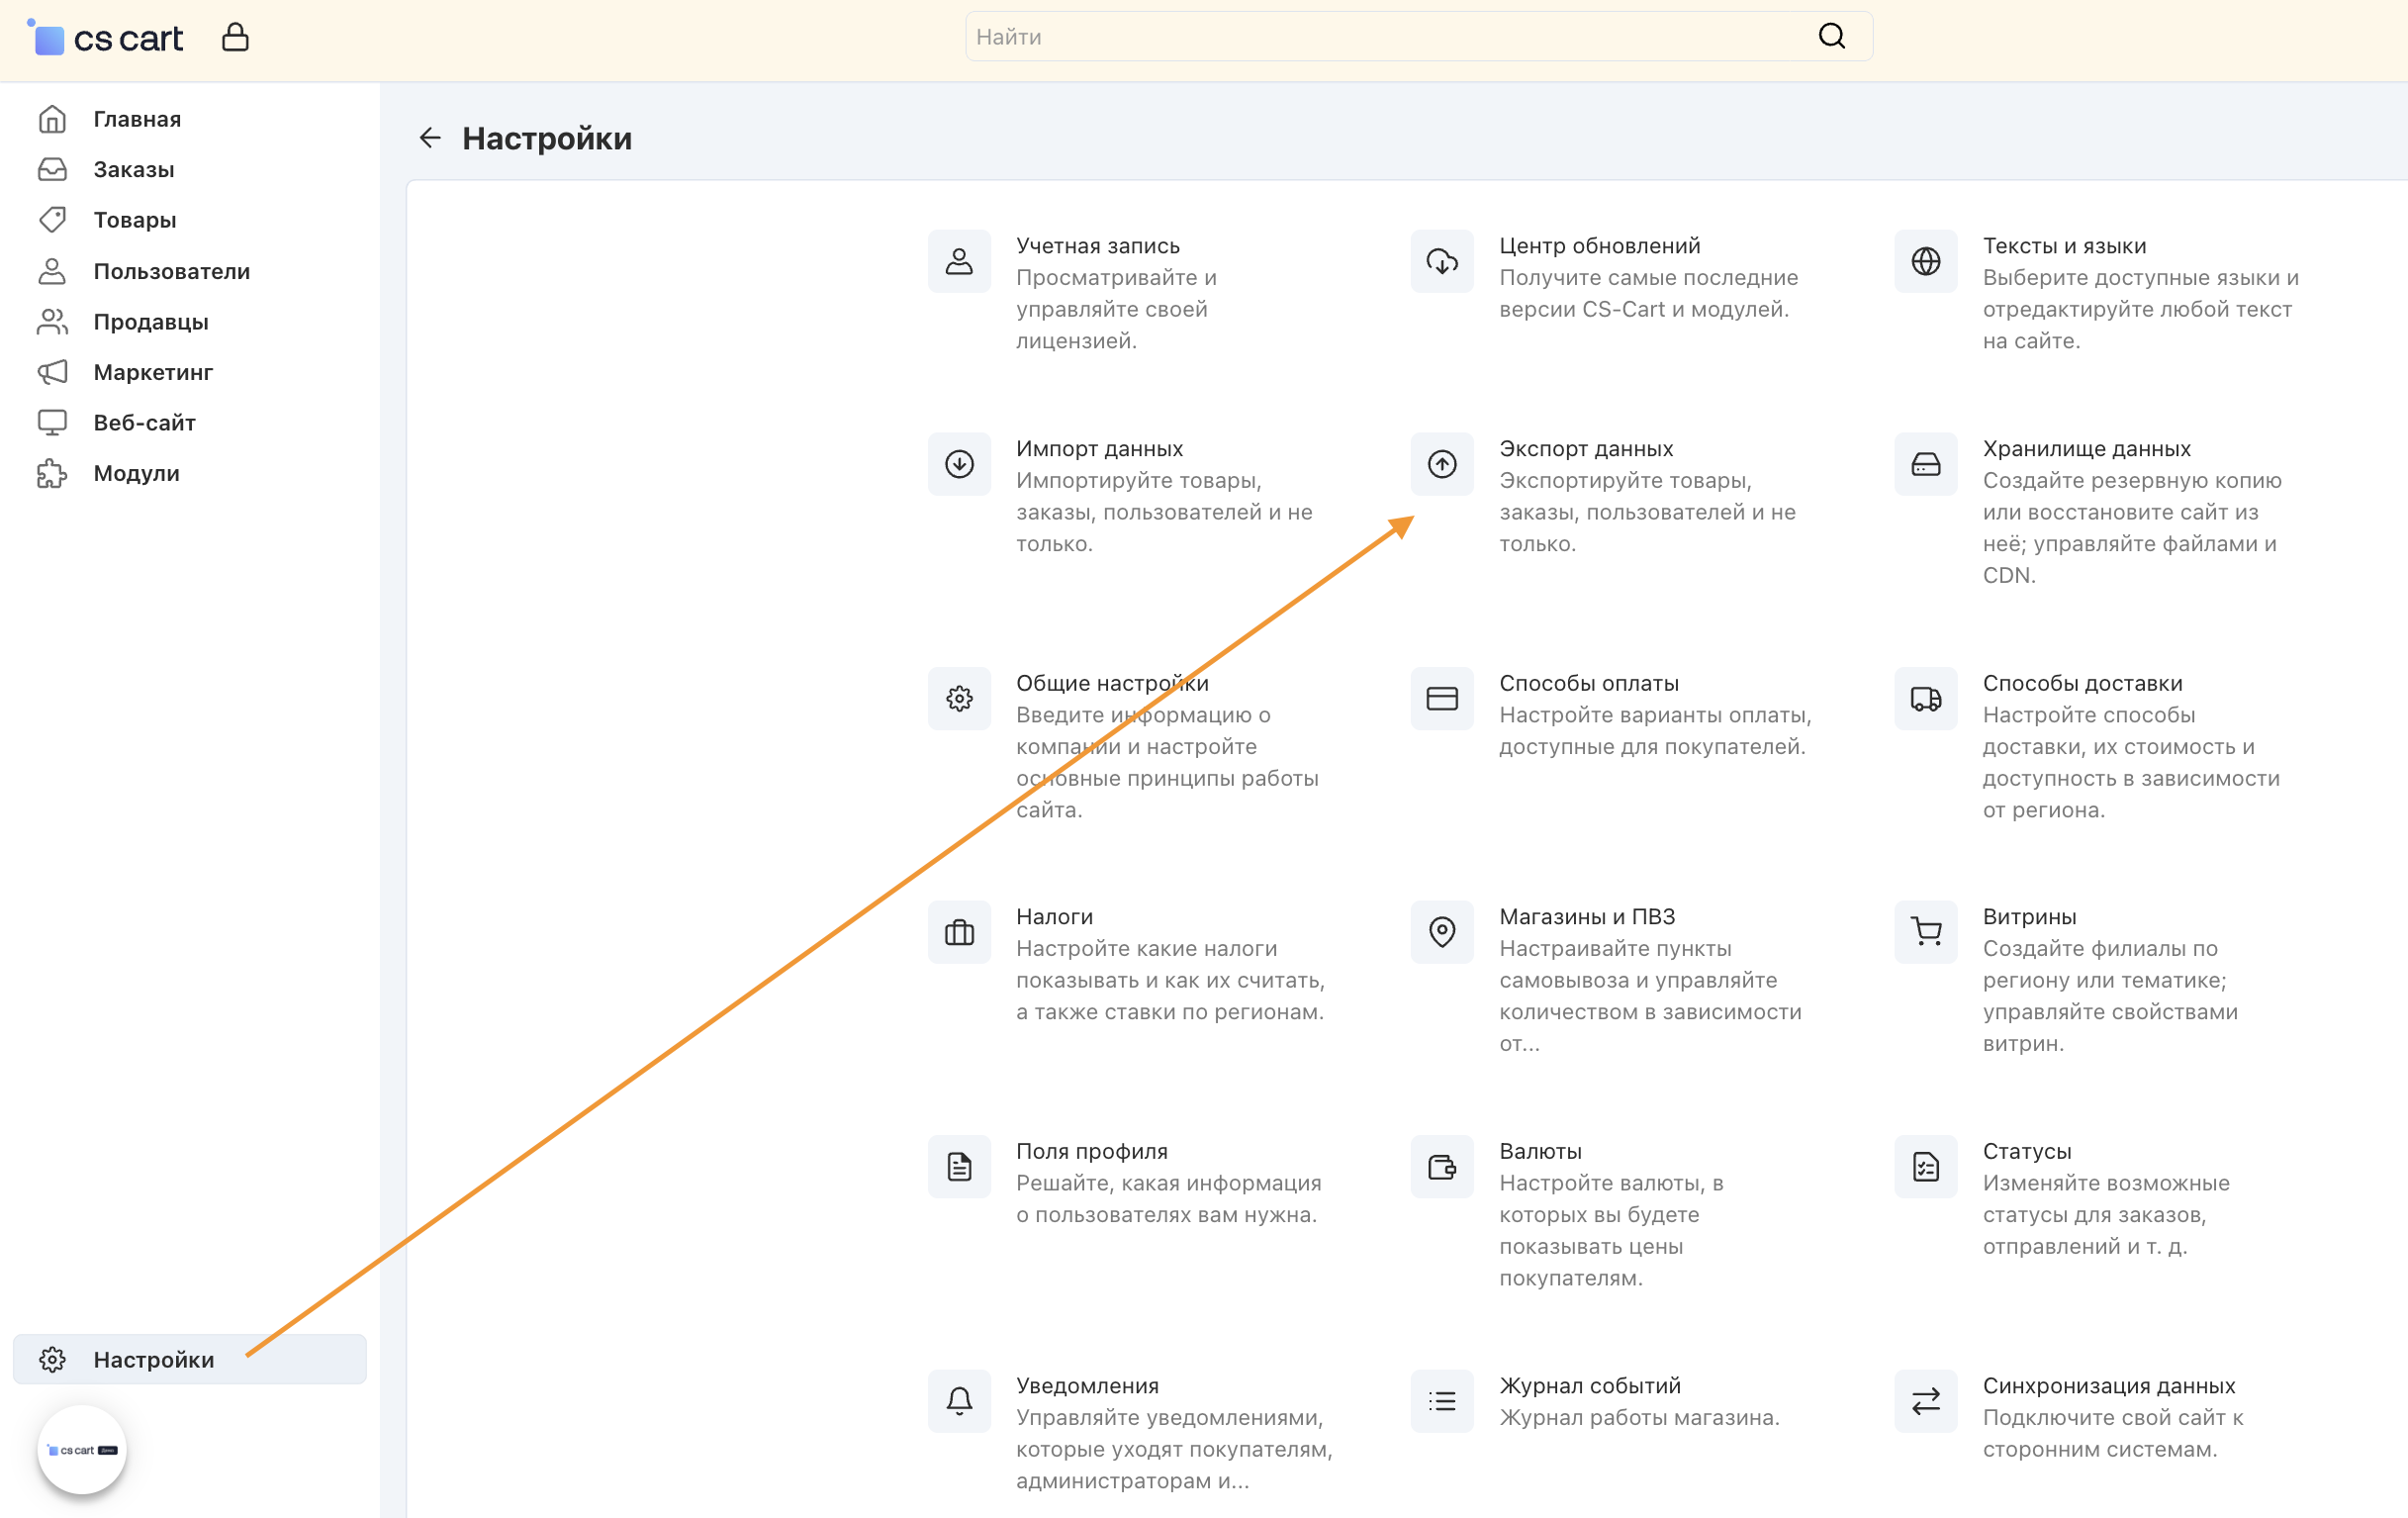
Task: Click the search magnifier icon
Action: pyautogui.click(x=1831, y=36)
